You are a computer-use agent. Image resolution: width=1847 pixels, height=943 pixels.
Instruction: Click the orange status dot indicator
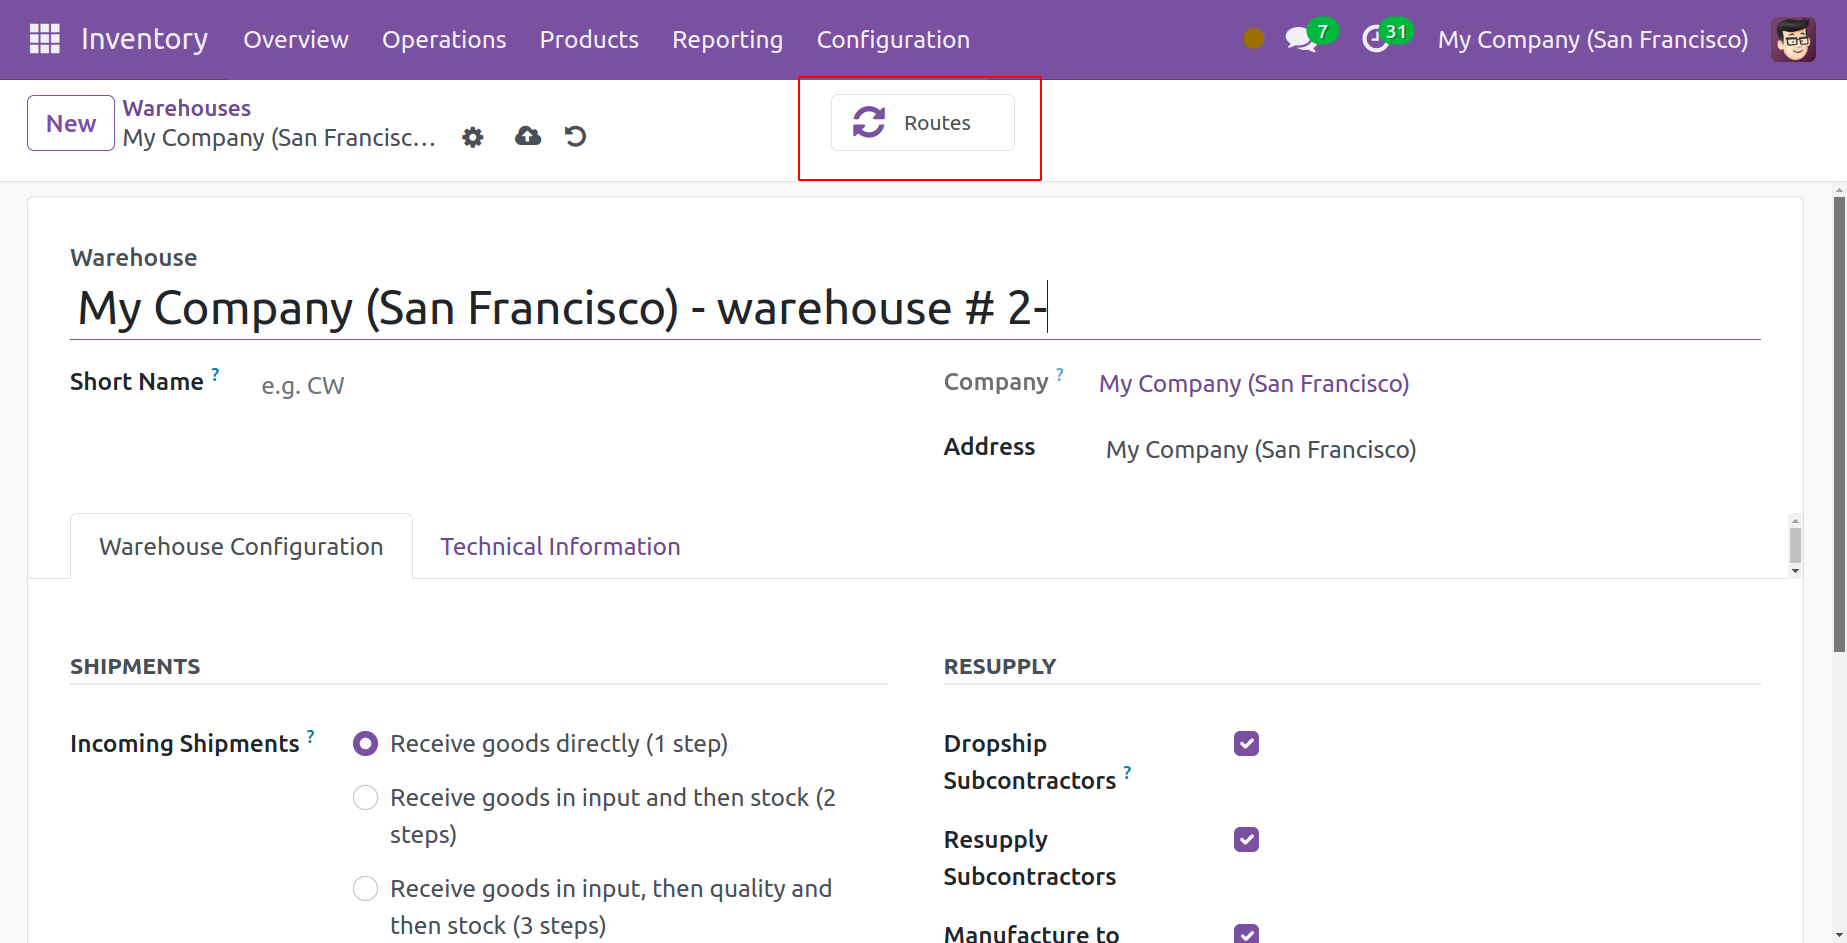tap(1253, 39)
